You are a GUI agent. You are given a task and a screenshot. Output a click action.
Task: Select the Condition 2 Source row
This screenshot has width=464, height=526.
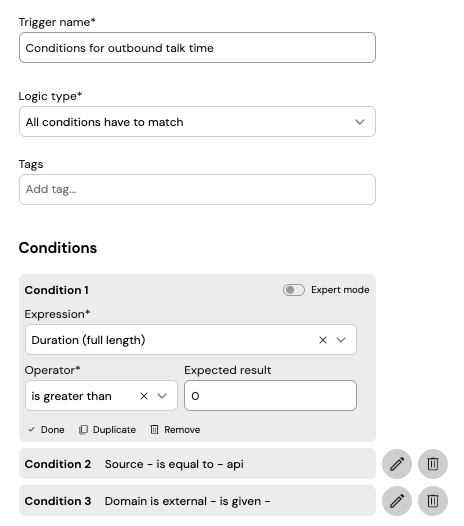pos(197,464)
